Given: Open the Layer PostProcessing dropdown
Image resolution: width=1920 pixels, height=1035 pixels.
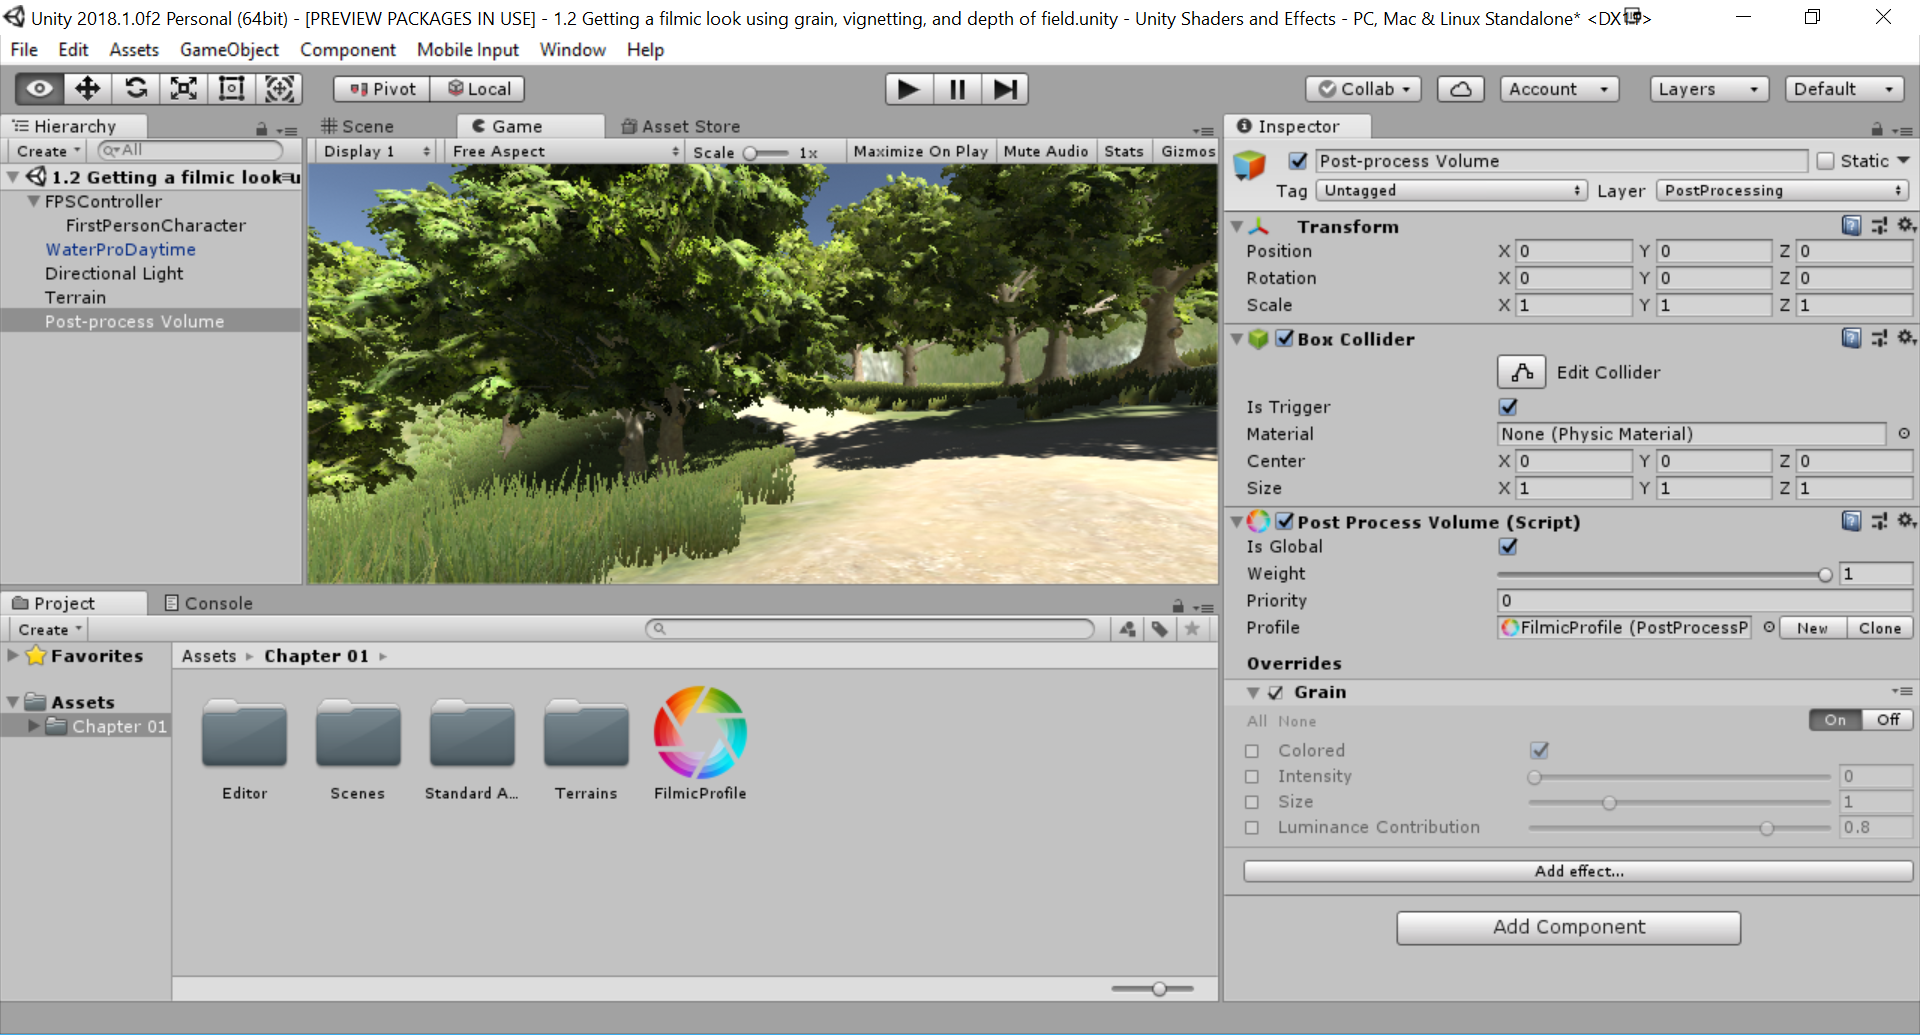Looking at the screenshot, I should pyautogui.click(x=1782, y=191).
